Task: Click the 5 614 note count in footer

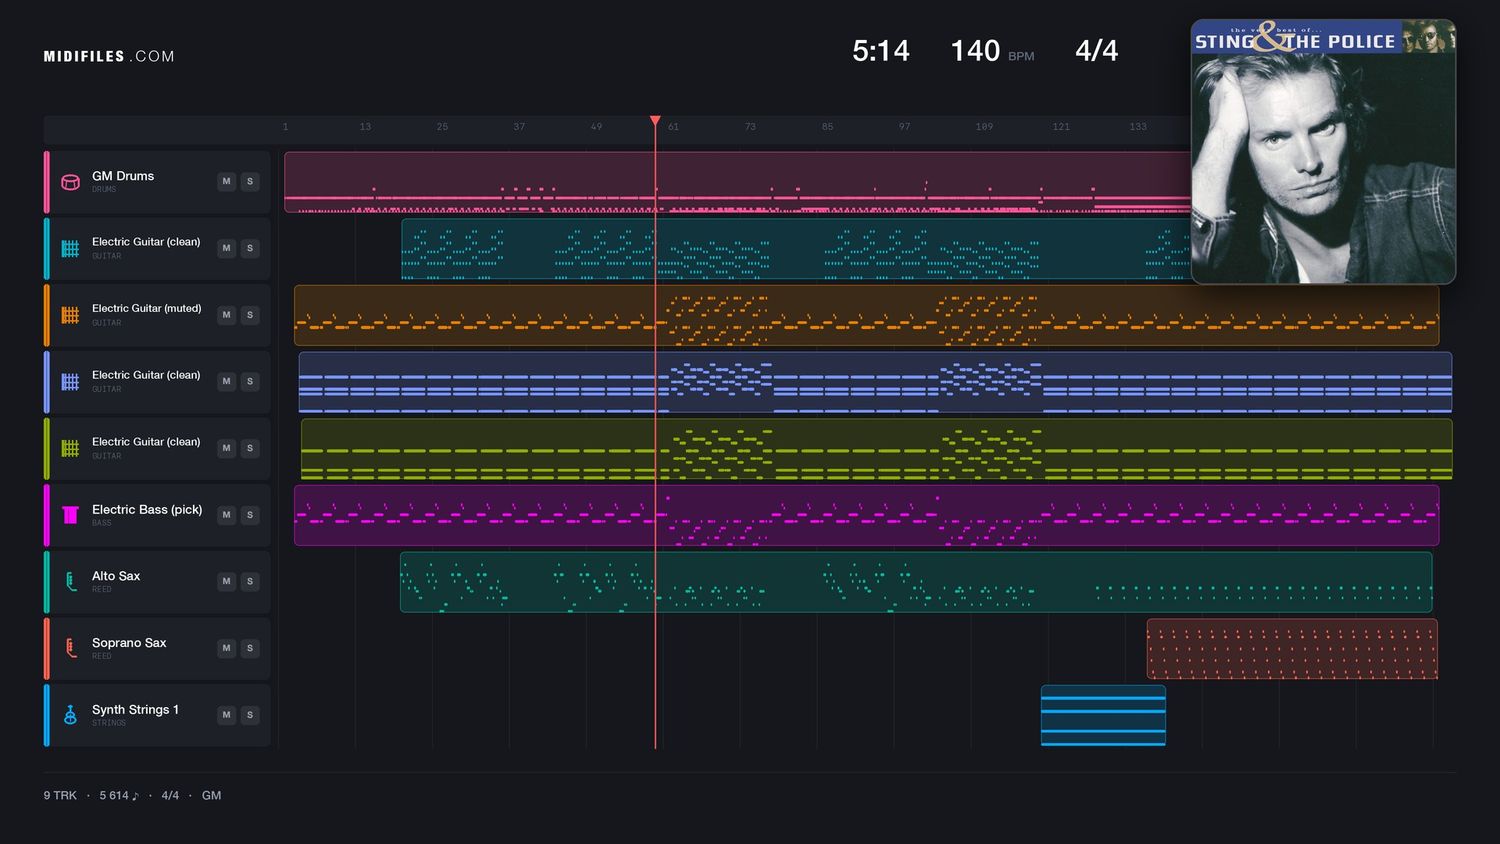Action: point(119,796)
